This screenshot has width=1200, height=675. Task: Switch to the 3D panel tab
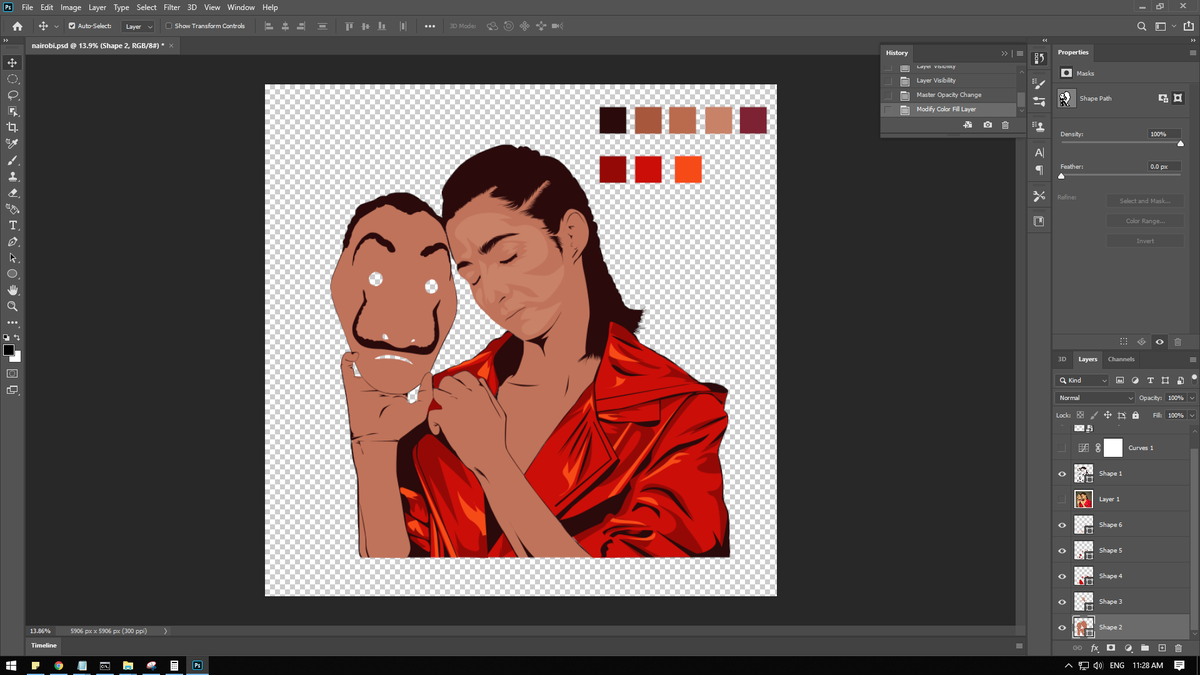click(x=1062, y=359)
